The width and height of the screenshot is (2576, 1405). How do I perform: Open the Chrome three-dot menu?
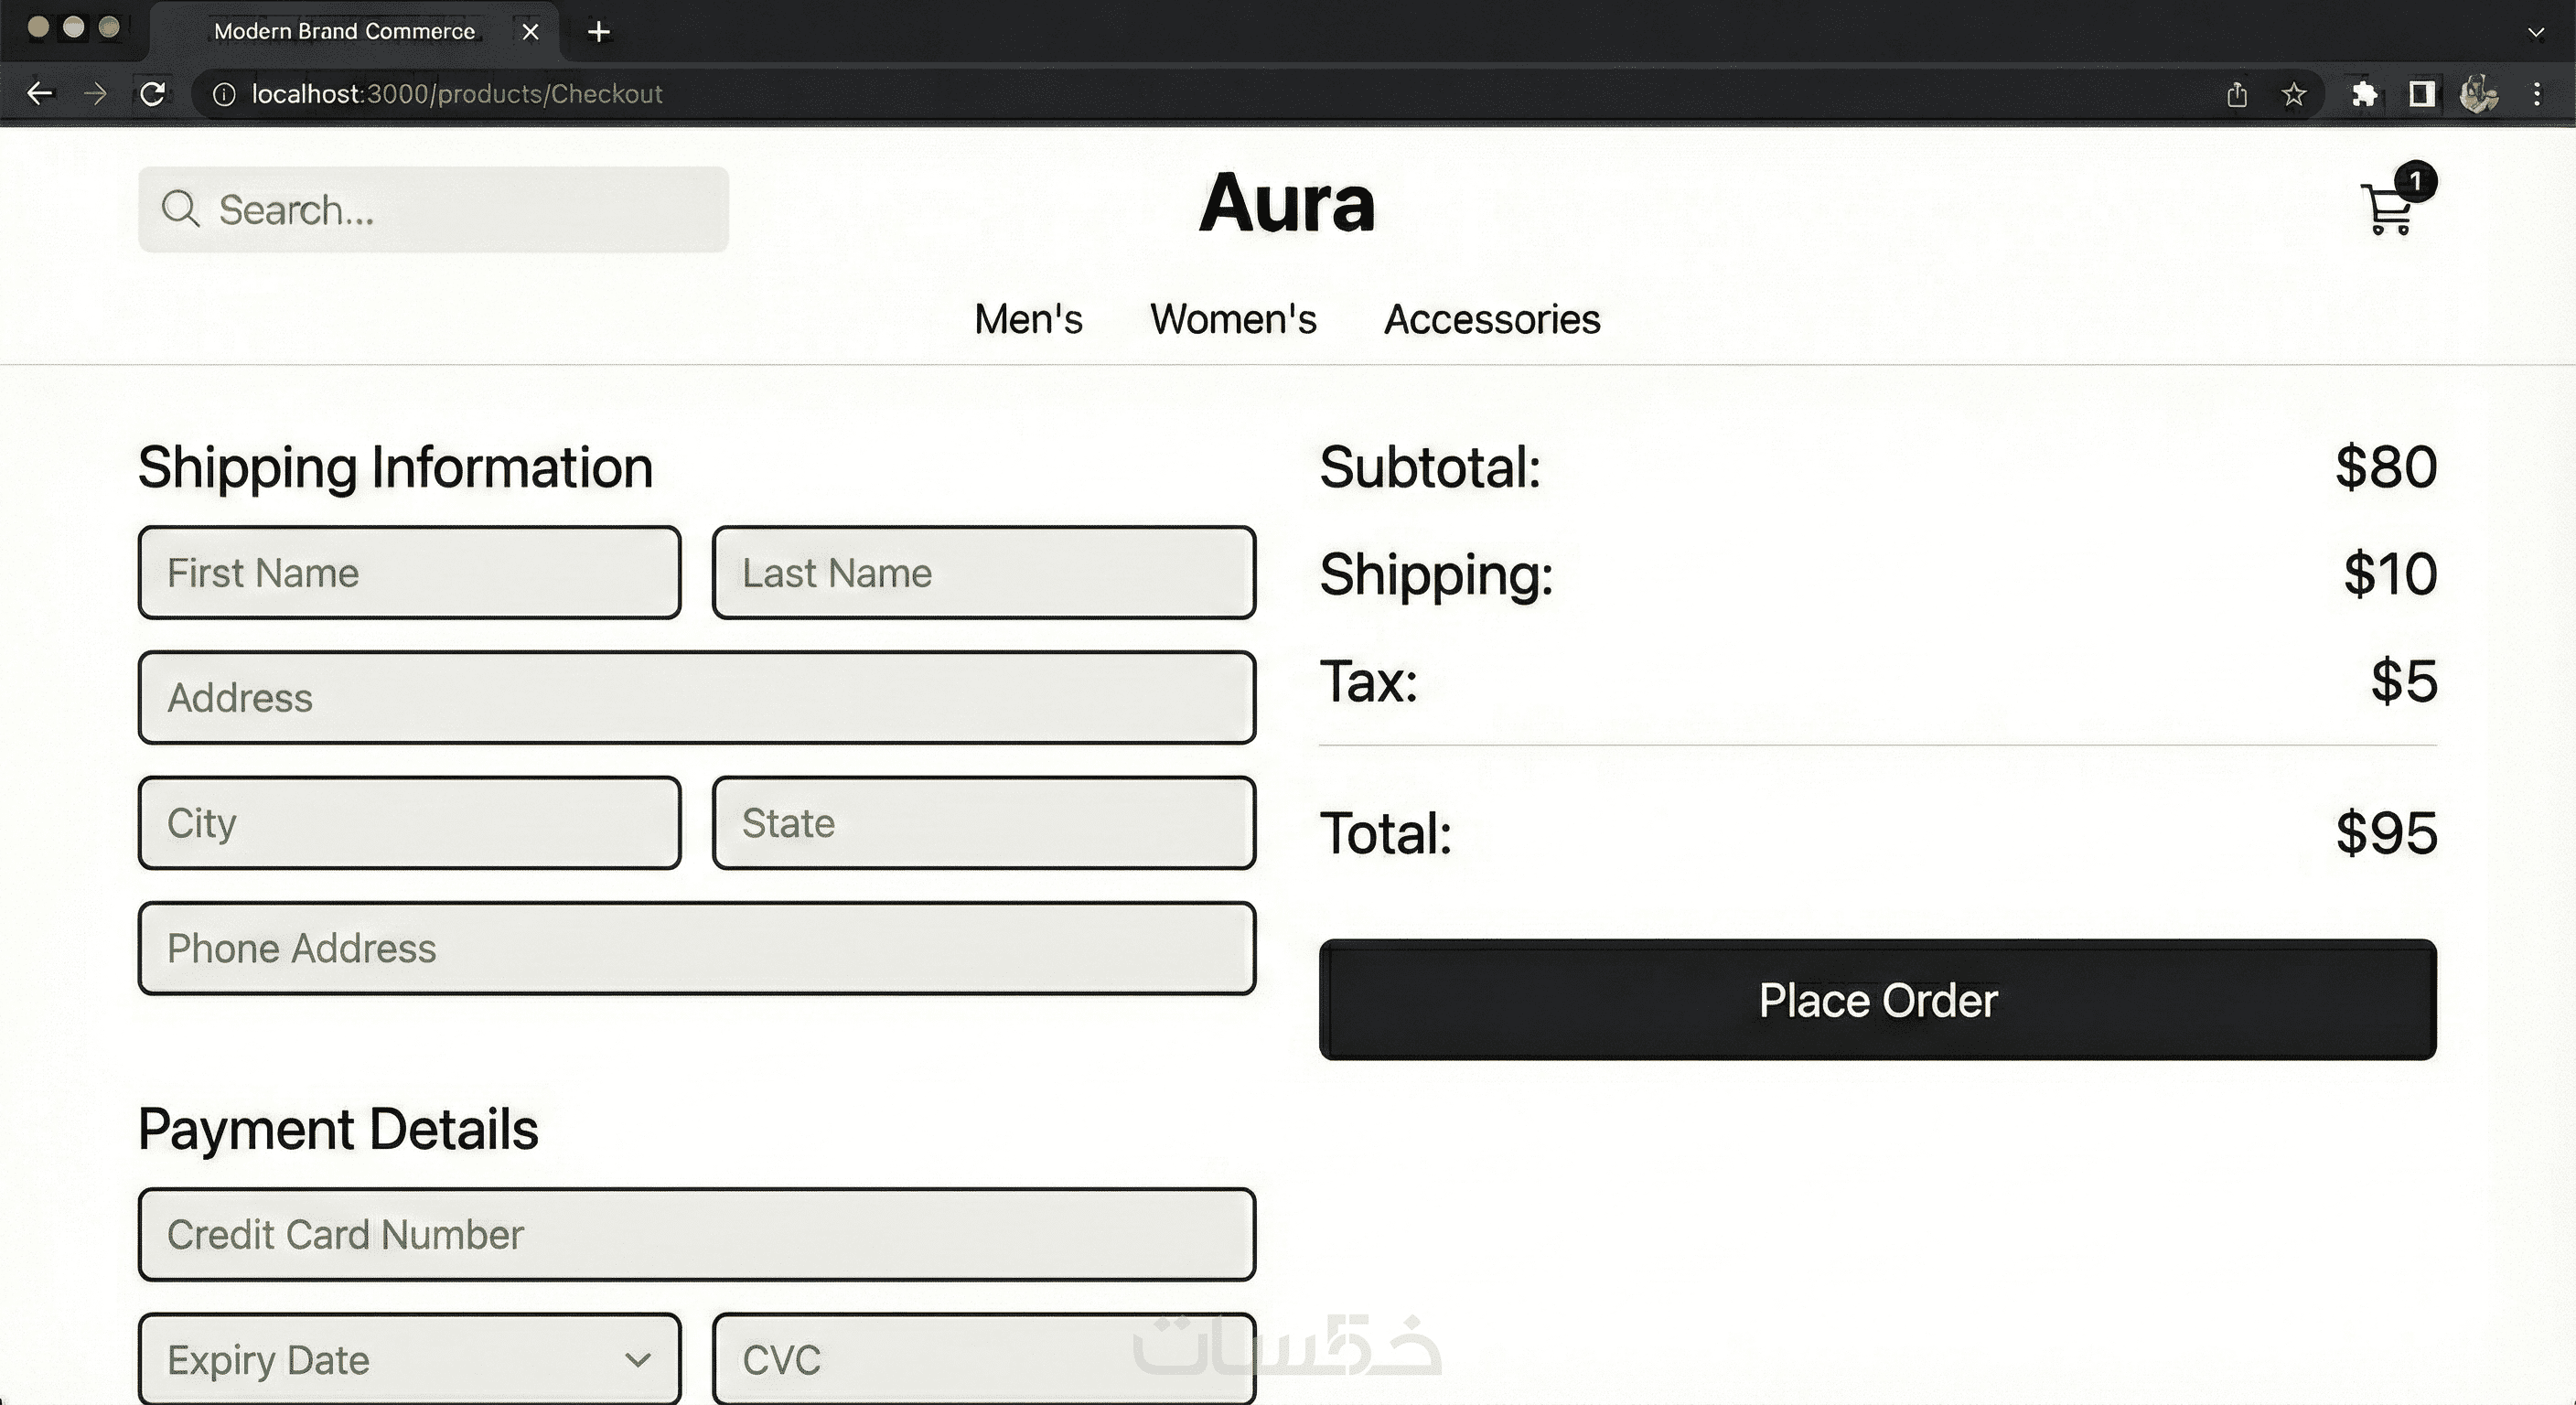[x=2537, y=94]
